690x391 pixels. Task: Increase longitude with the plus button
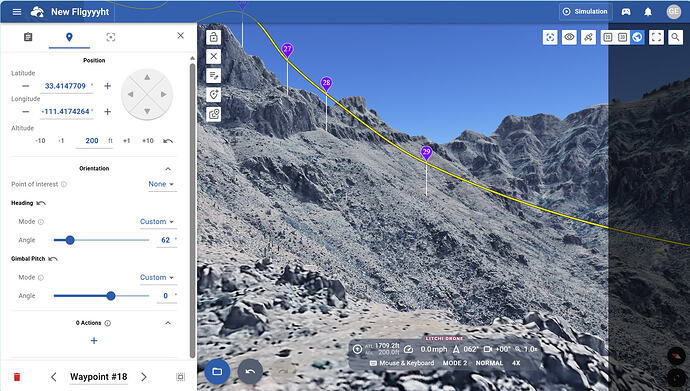pos(107,112)
